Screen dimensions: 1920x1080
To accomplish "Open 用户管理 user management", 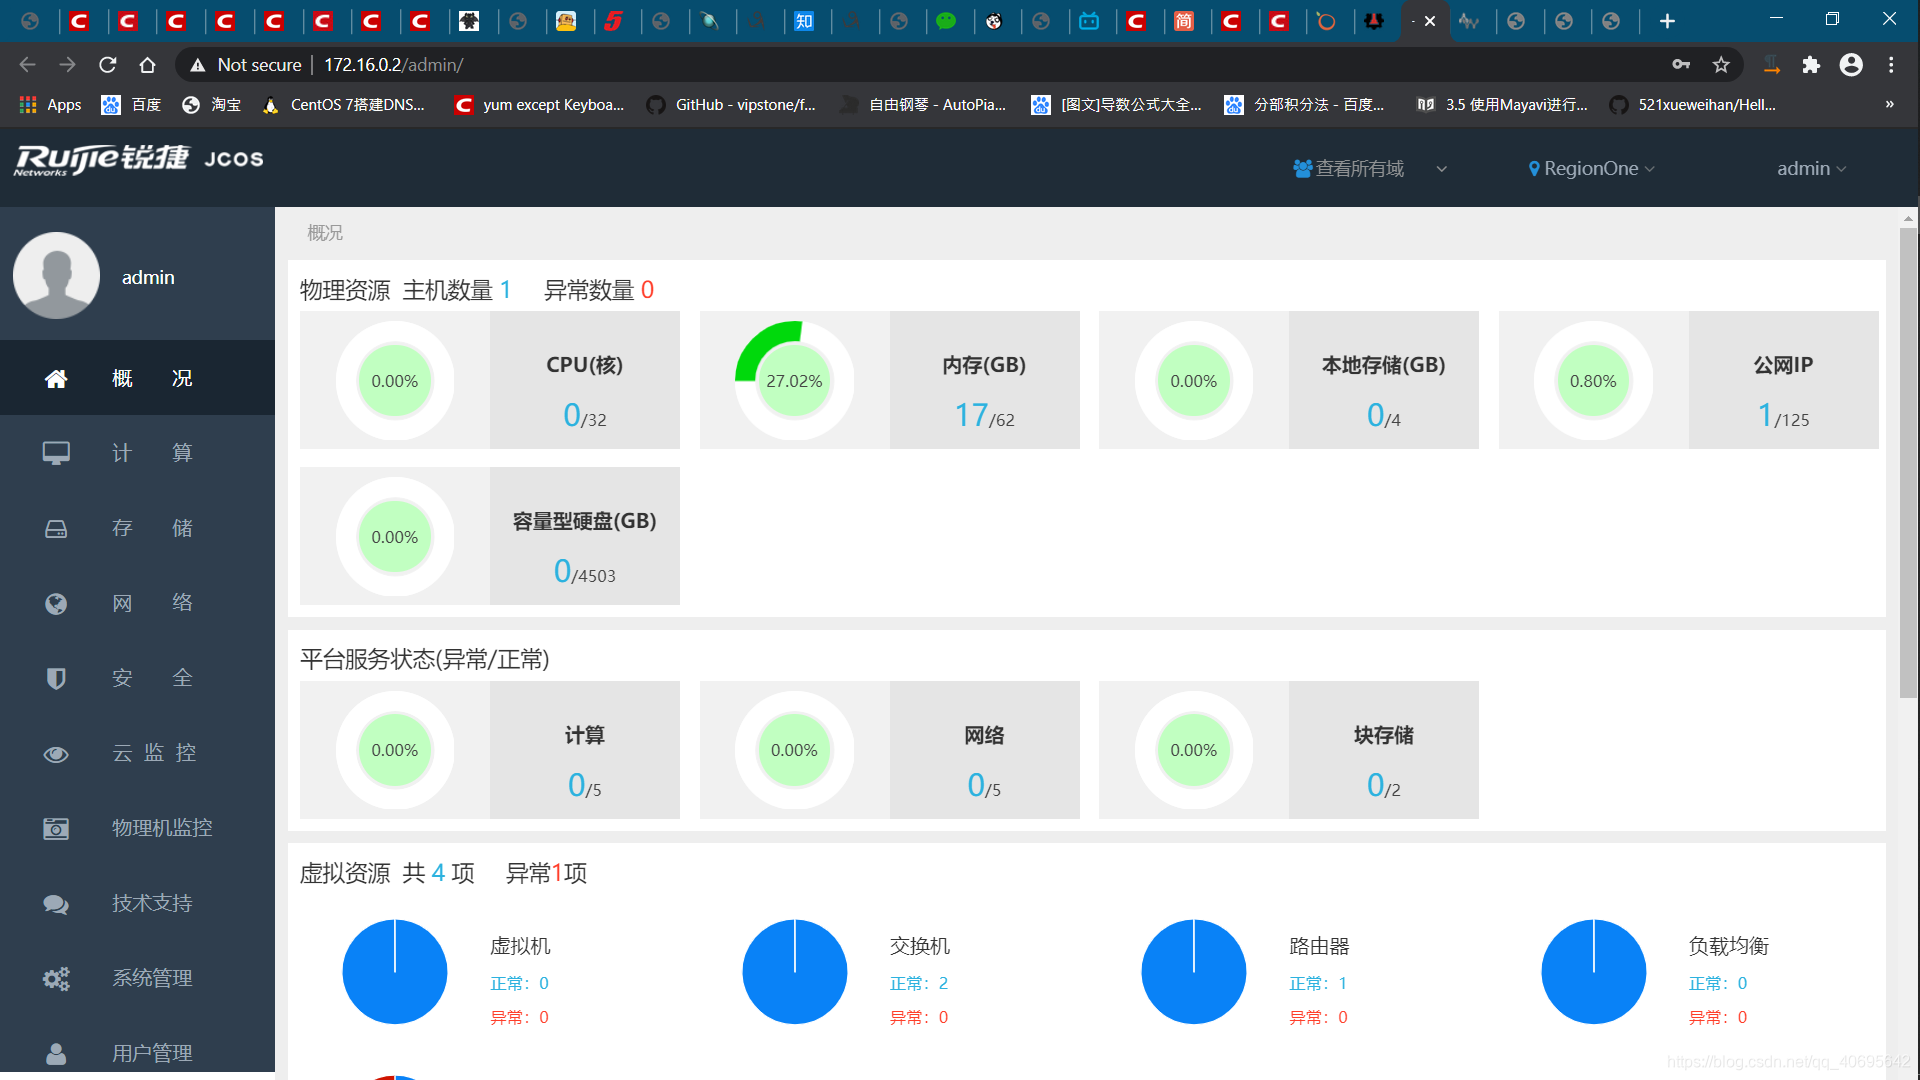I will point(137,1053).
